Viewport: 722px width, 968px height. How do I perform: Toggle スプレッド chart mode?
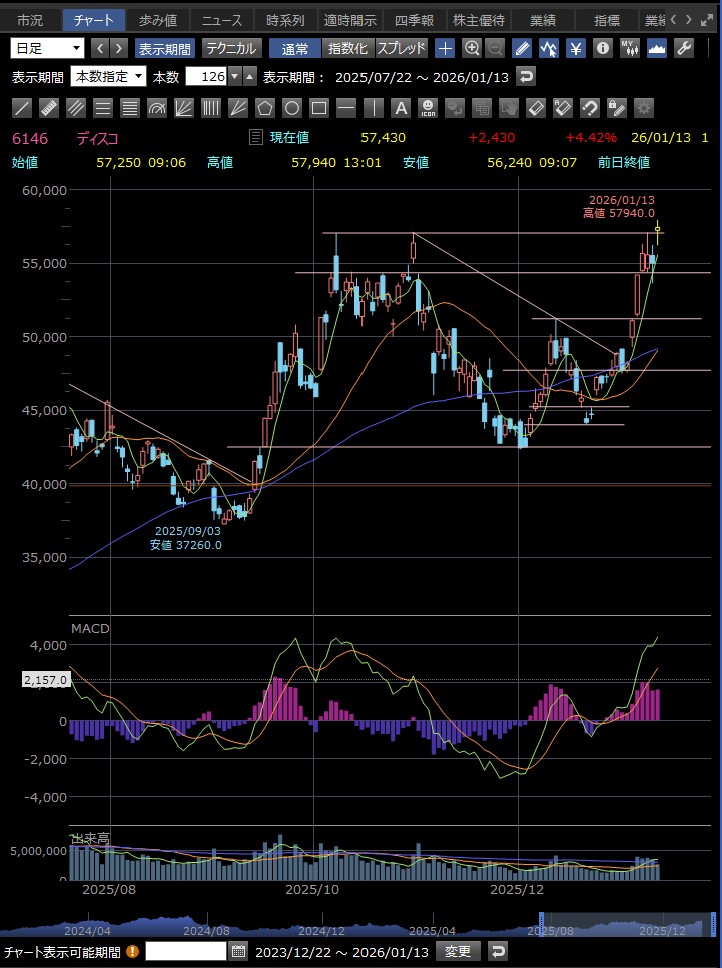pyautogui.click(x=402, y=48)
